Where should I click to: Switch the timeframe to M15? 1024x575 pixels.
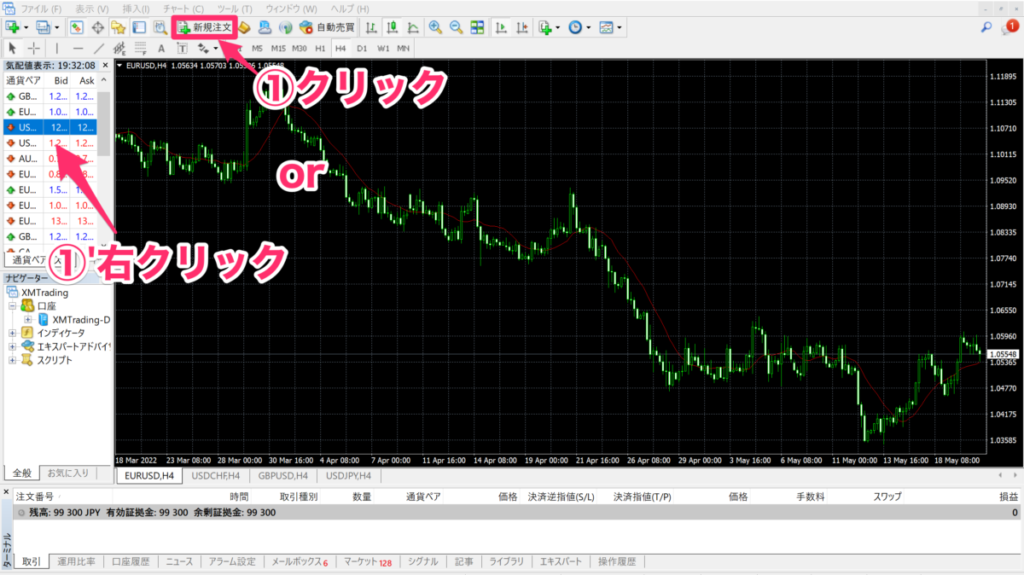(278, 48)
